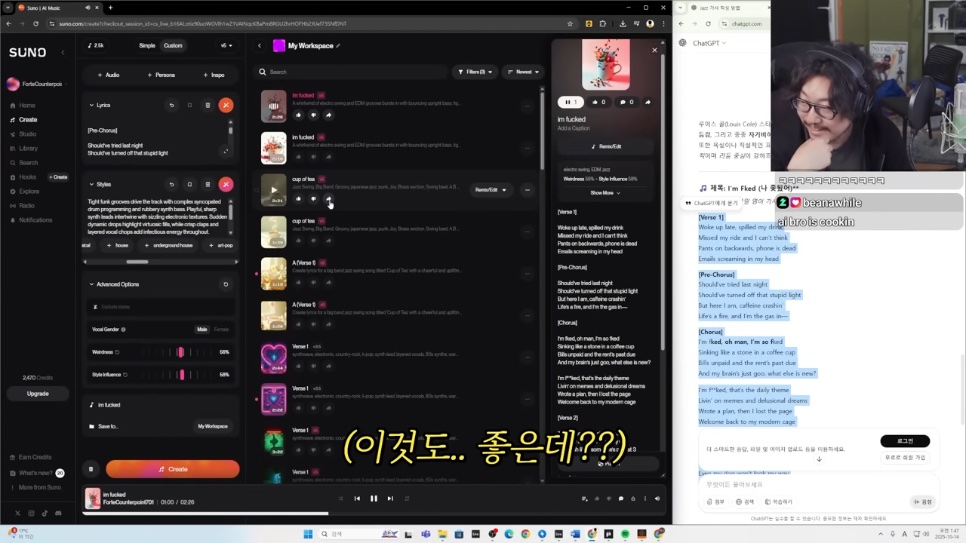Screen dimensions: 966x543
Task: Go to Explore in the sidebar
Action: (29, 191)
